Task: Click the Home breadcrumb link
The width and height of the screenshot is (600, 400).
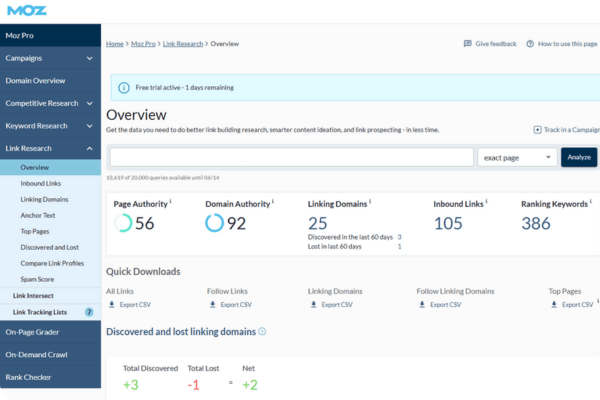Action: [115, 44]
